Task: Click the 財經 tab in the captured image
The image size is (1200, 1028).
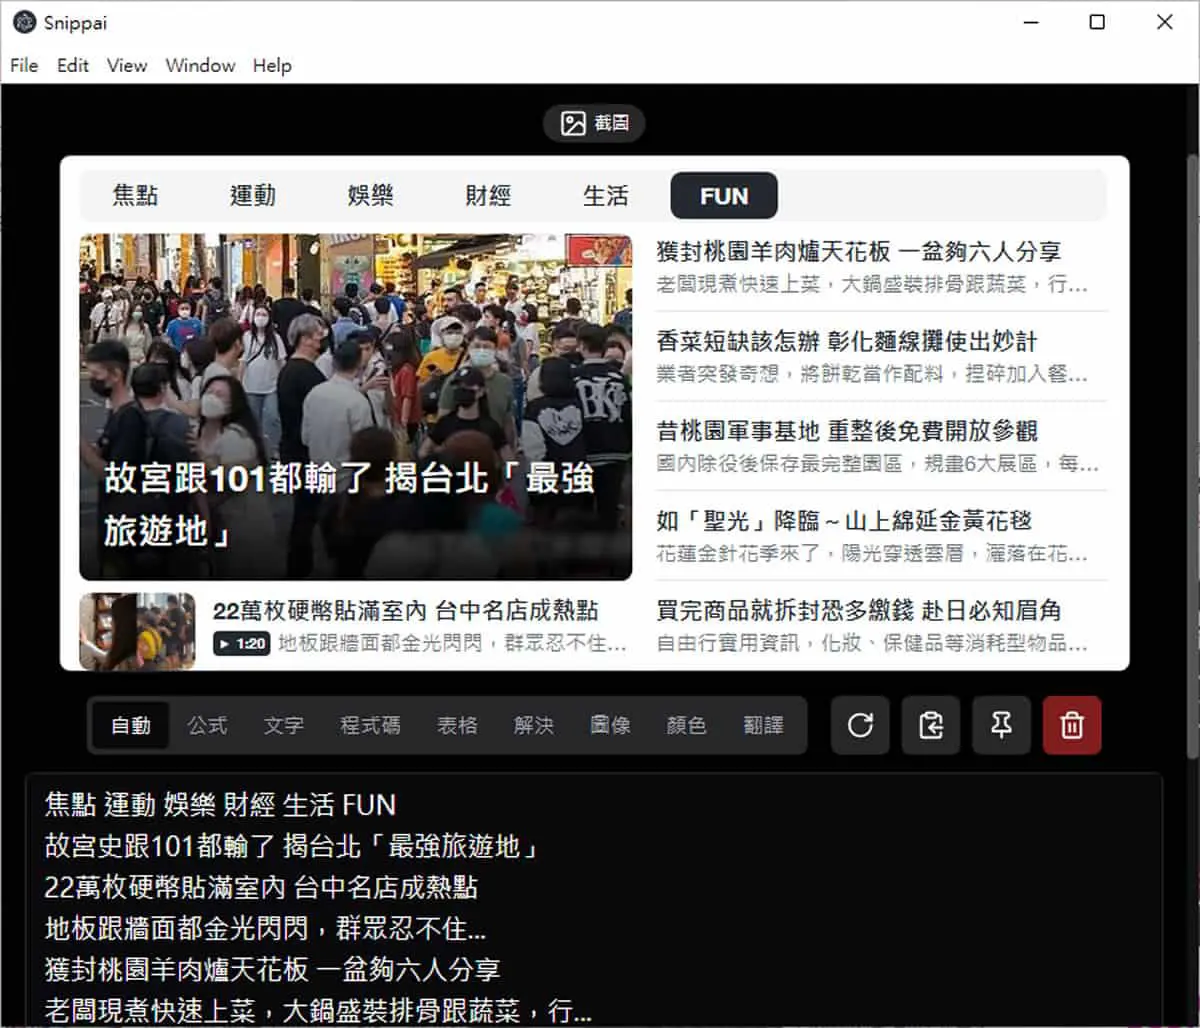Action: coord(488,195)
